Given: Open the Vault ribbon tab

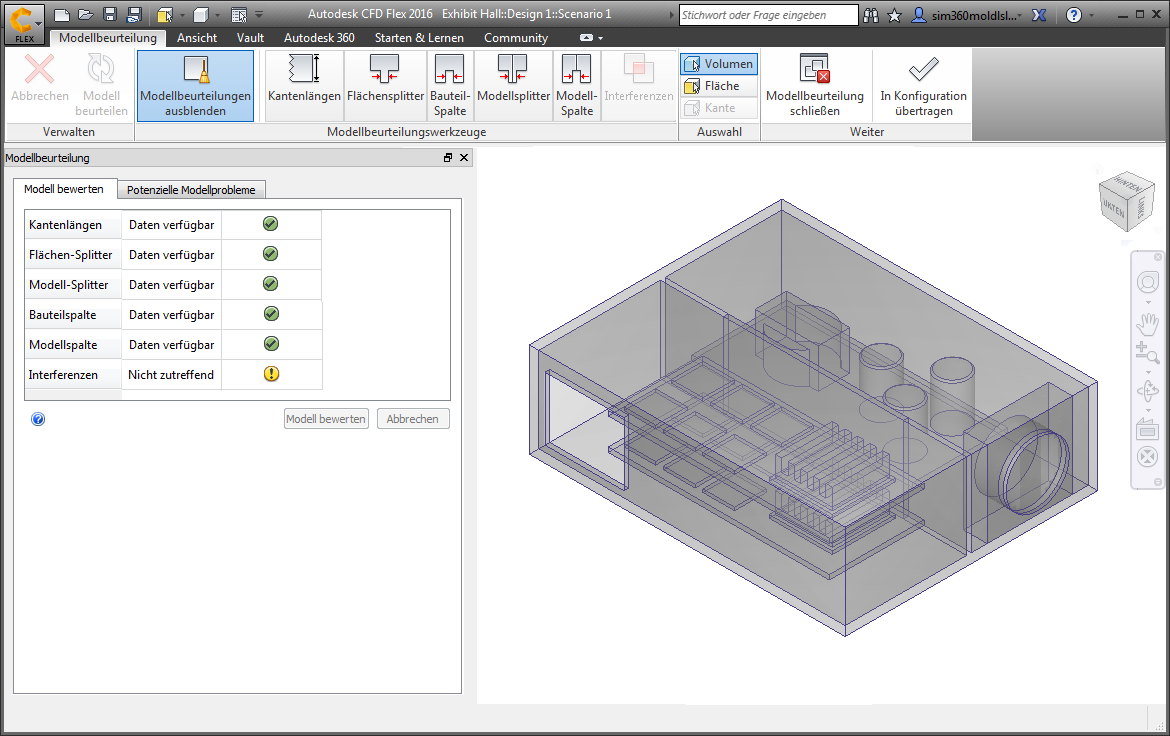Looking at the screenshot, I should click(x=250, y=37).
